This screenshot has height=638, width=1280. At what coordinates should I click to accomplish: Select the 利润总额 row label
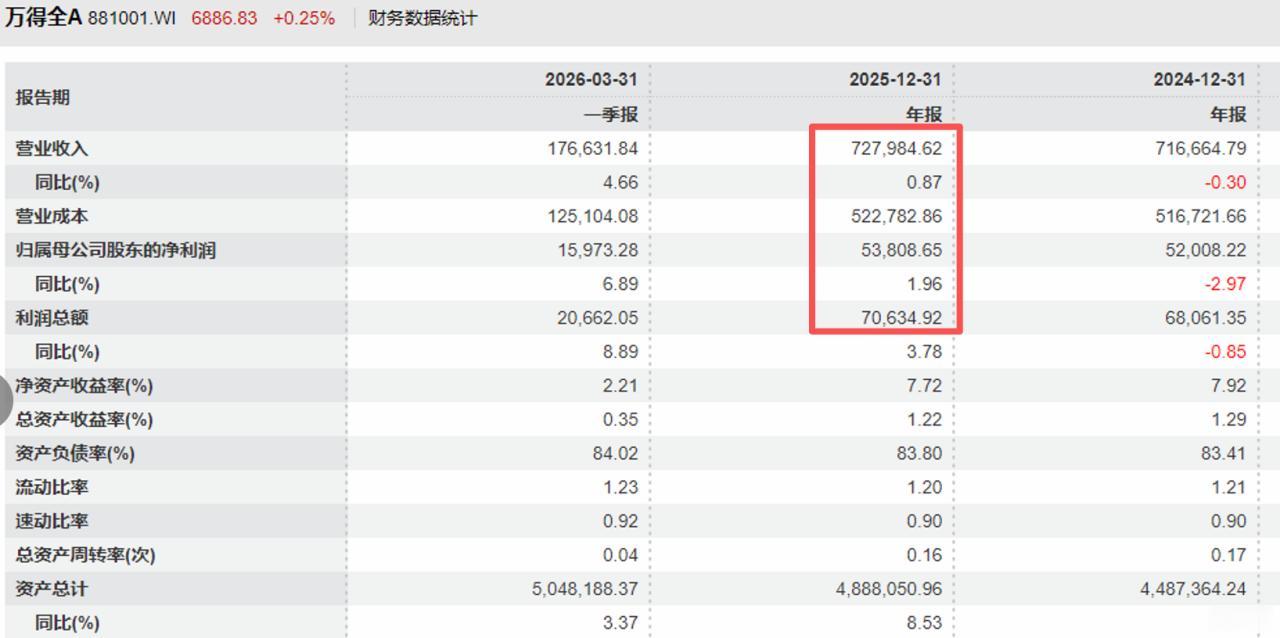[x=52, y=318]
